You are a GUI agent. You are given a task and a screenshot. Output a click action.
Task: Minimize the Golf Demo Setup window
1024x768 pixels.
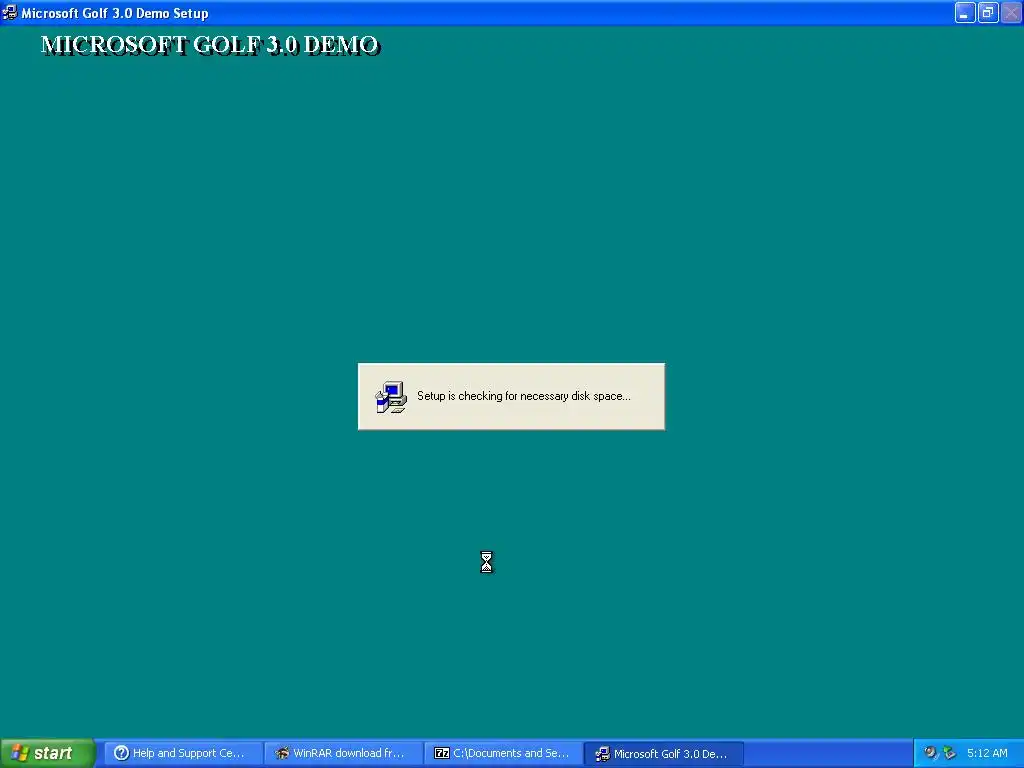point(965,12)
